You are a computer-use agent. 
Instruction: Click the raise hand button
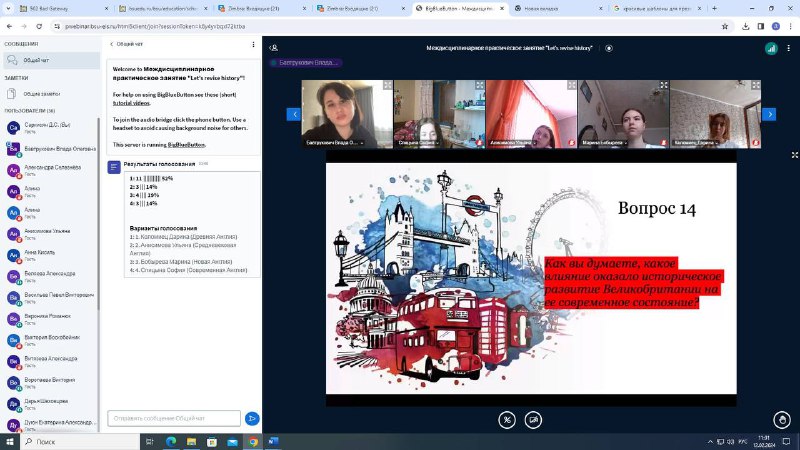point(782,420)
